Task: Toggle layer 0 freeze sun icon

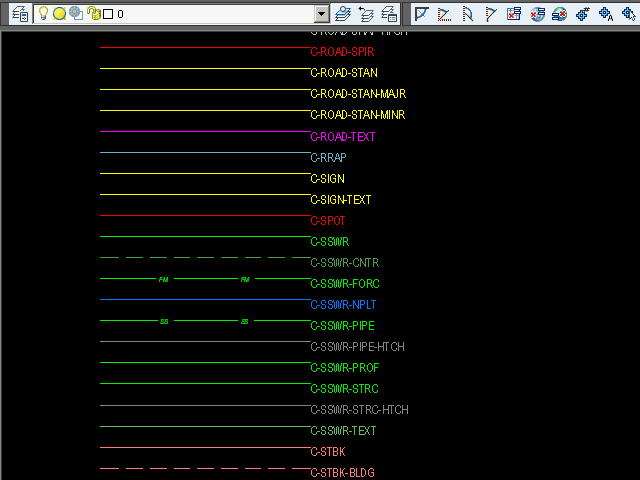Action: [x=59, y=14]
